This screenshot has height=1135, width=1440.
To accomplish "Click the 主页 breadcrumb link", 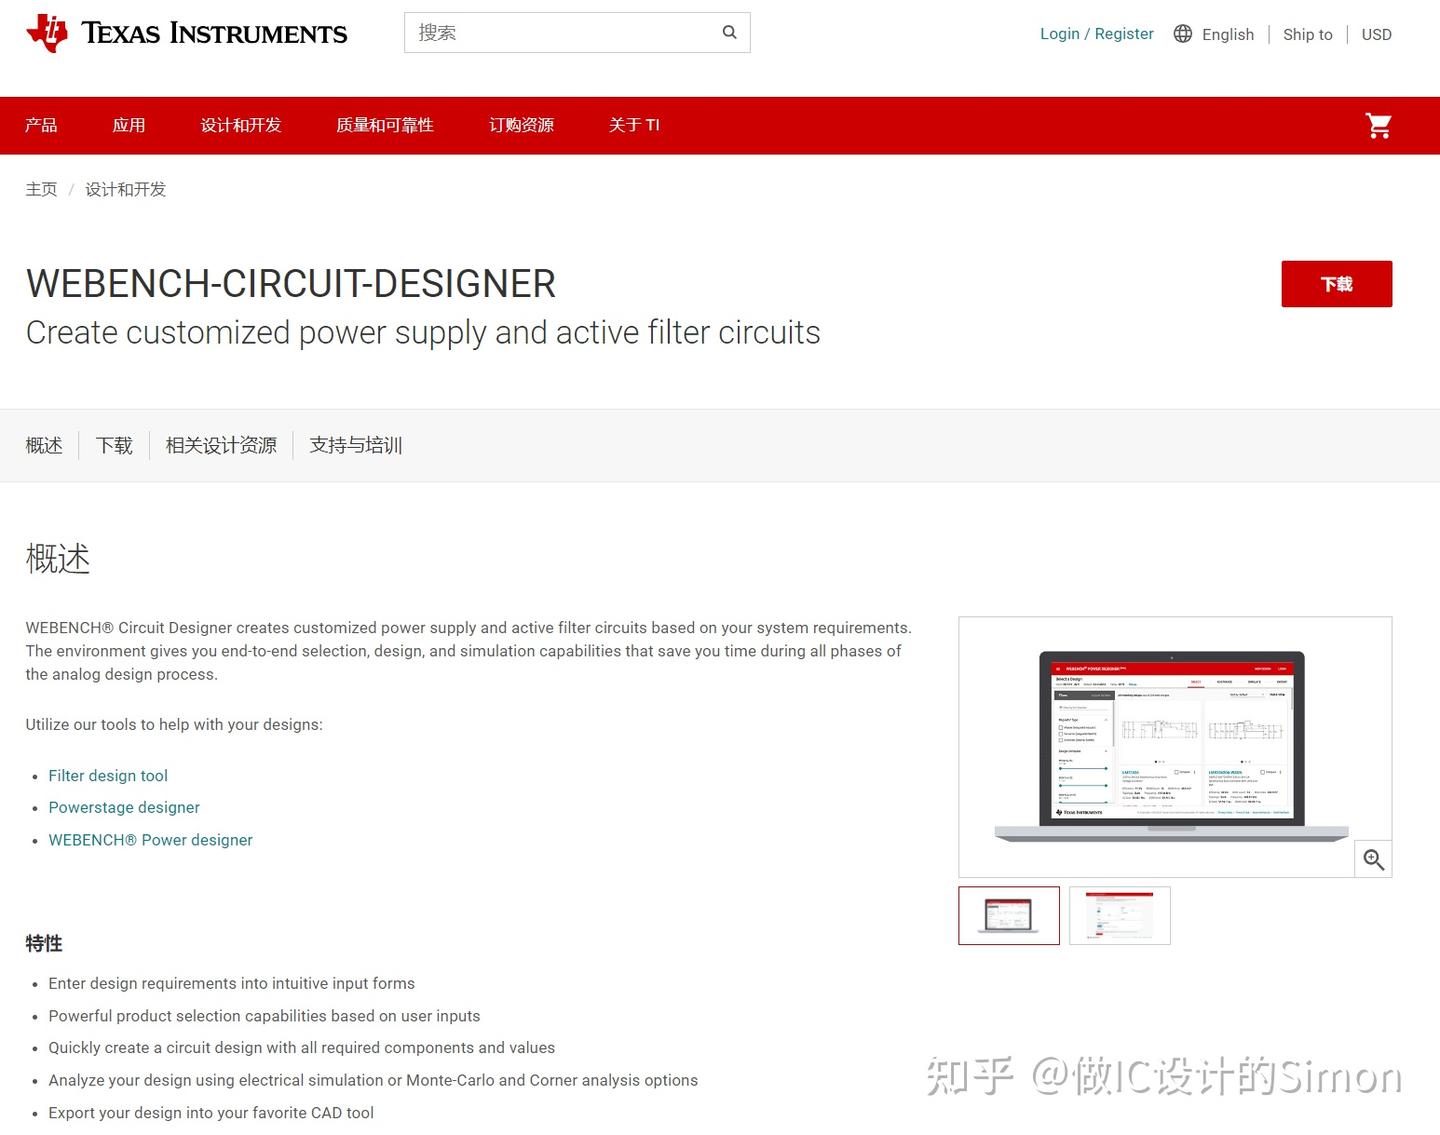I will click(x=41, y=189).
